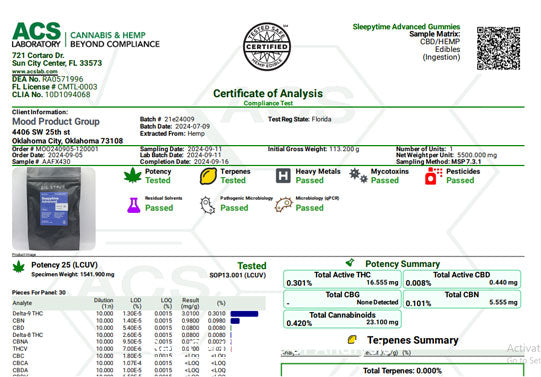Click CLIA number 10D1094068
This screenshot has height=377, width=541.
(x=68, y=95)
